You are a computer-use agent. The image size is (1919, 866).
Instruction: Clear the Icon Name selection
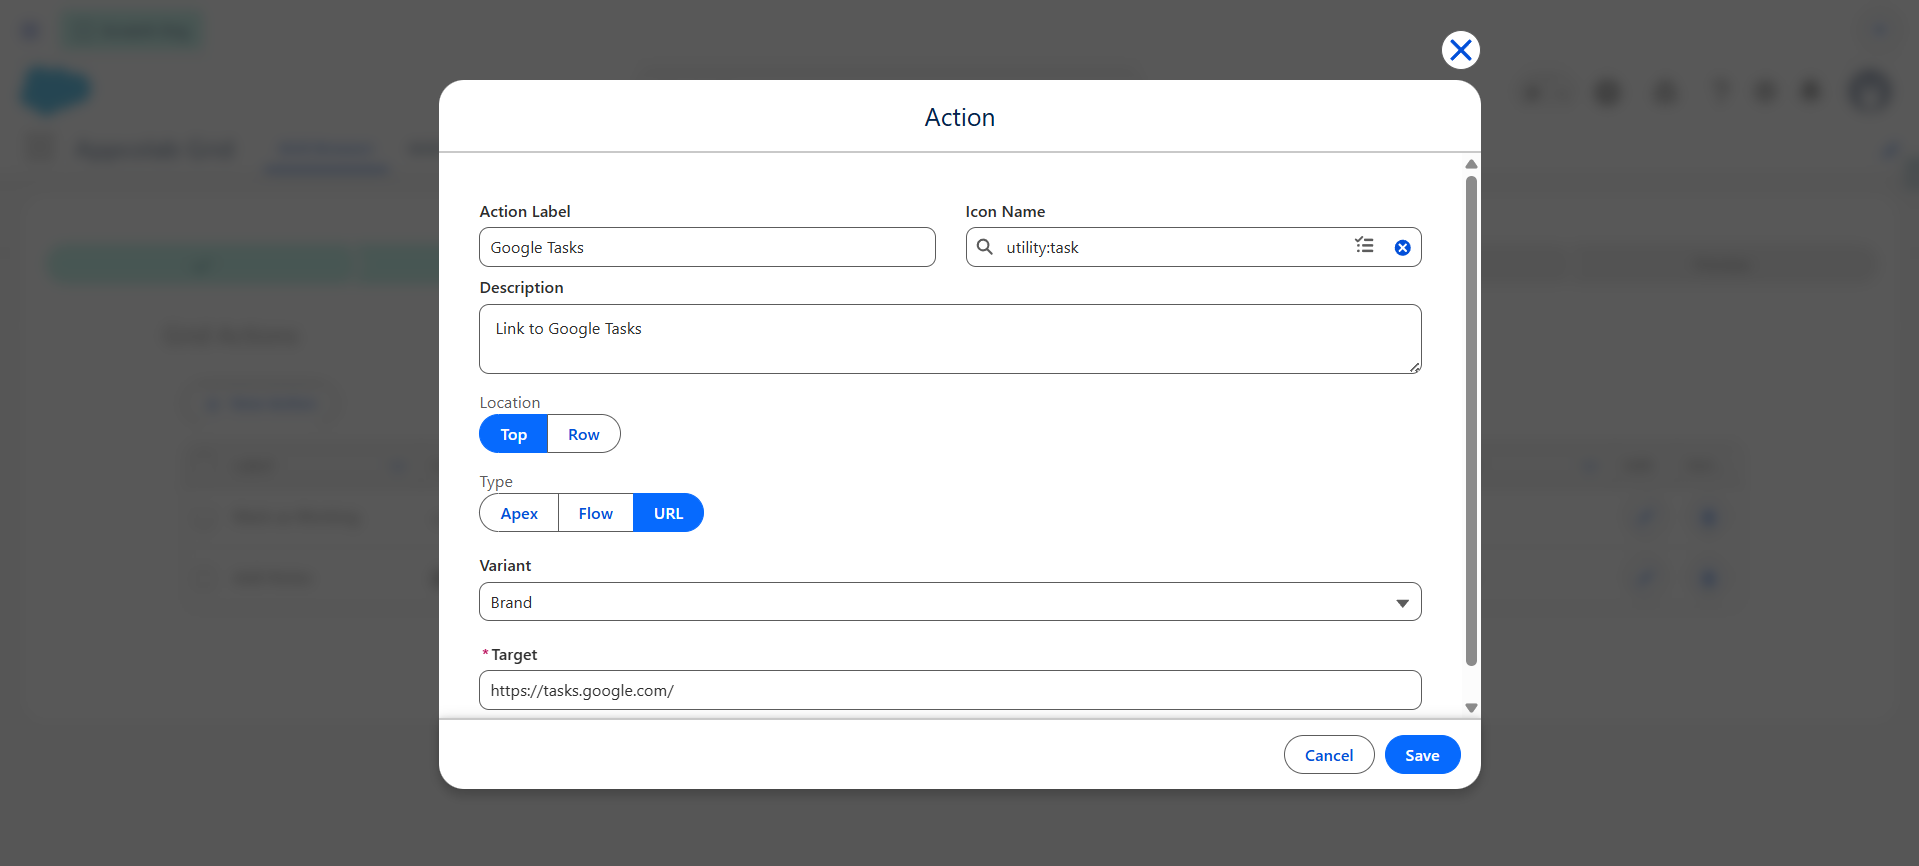(x=1402, y=248)
